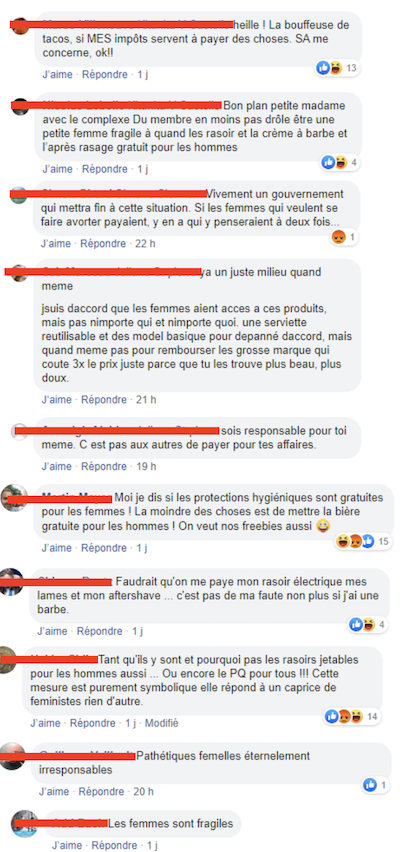Like the 'bouffeuse de tacos' comment via J'aime

tap(57, 74)
